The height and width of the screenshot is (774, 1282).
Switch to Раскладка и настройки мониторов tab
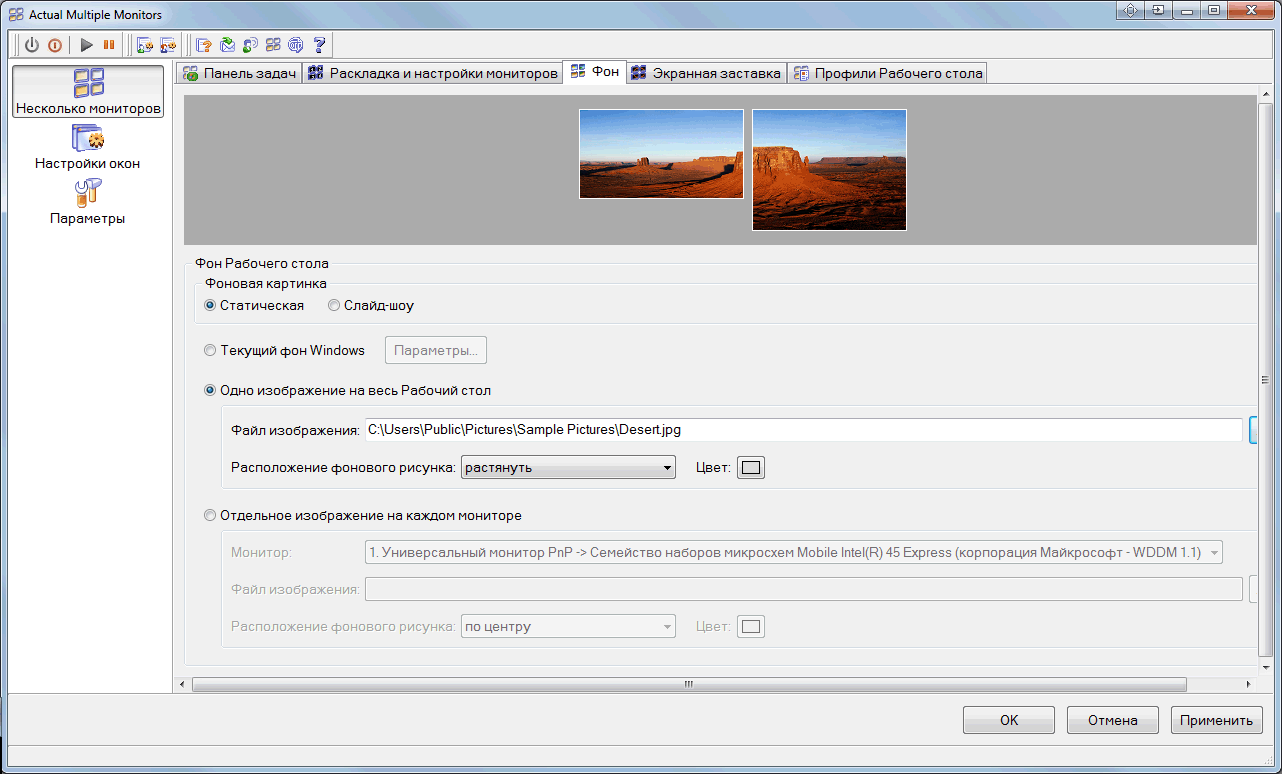tap(432, 73)
